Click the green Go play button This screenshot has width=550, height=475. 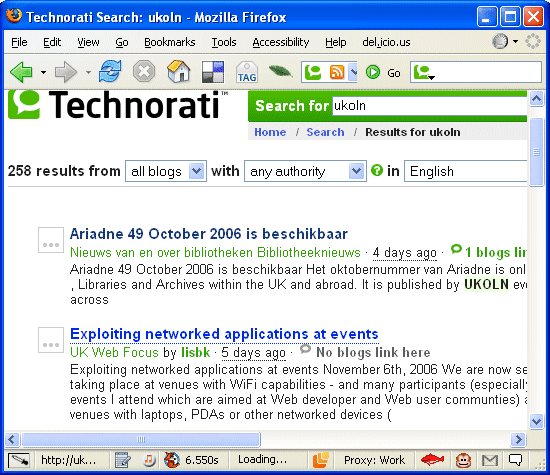pos(373,72)
